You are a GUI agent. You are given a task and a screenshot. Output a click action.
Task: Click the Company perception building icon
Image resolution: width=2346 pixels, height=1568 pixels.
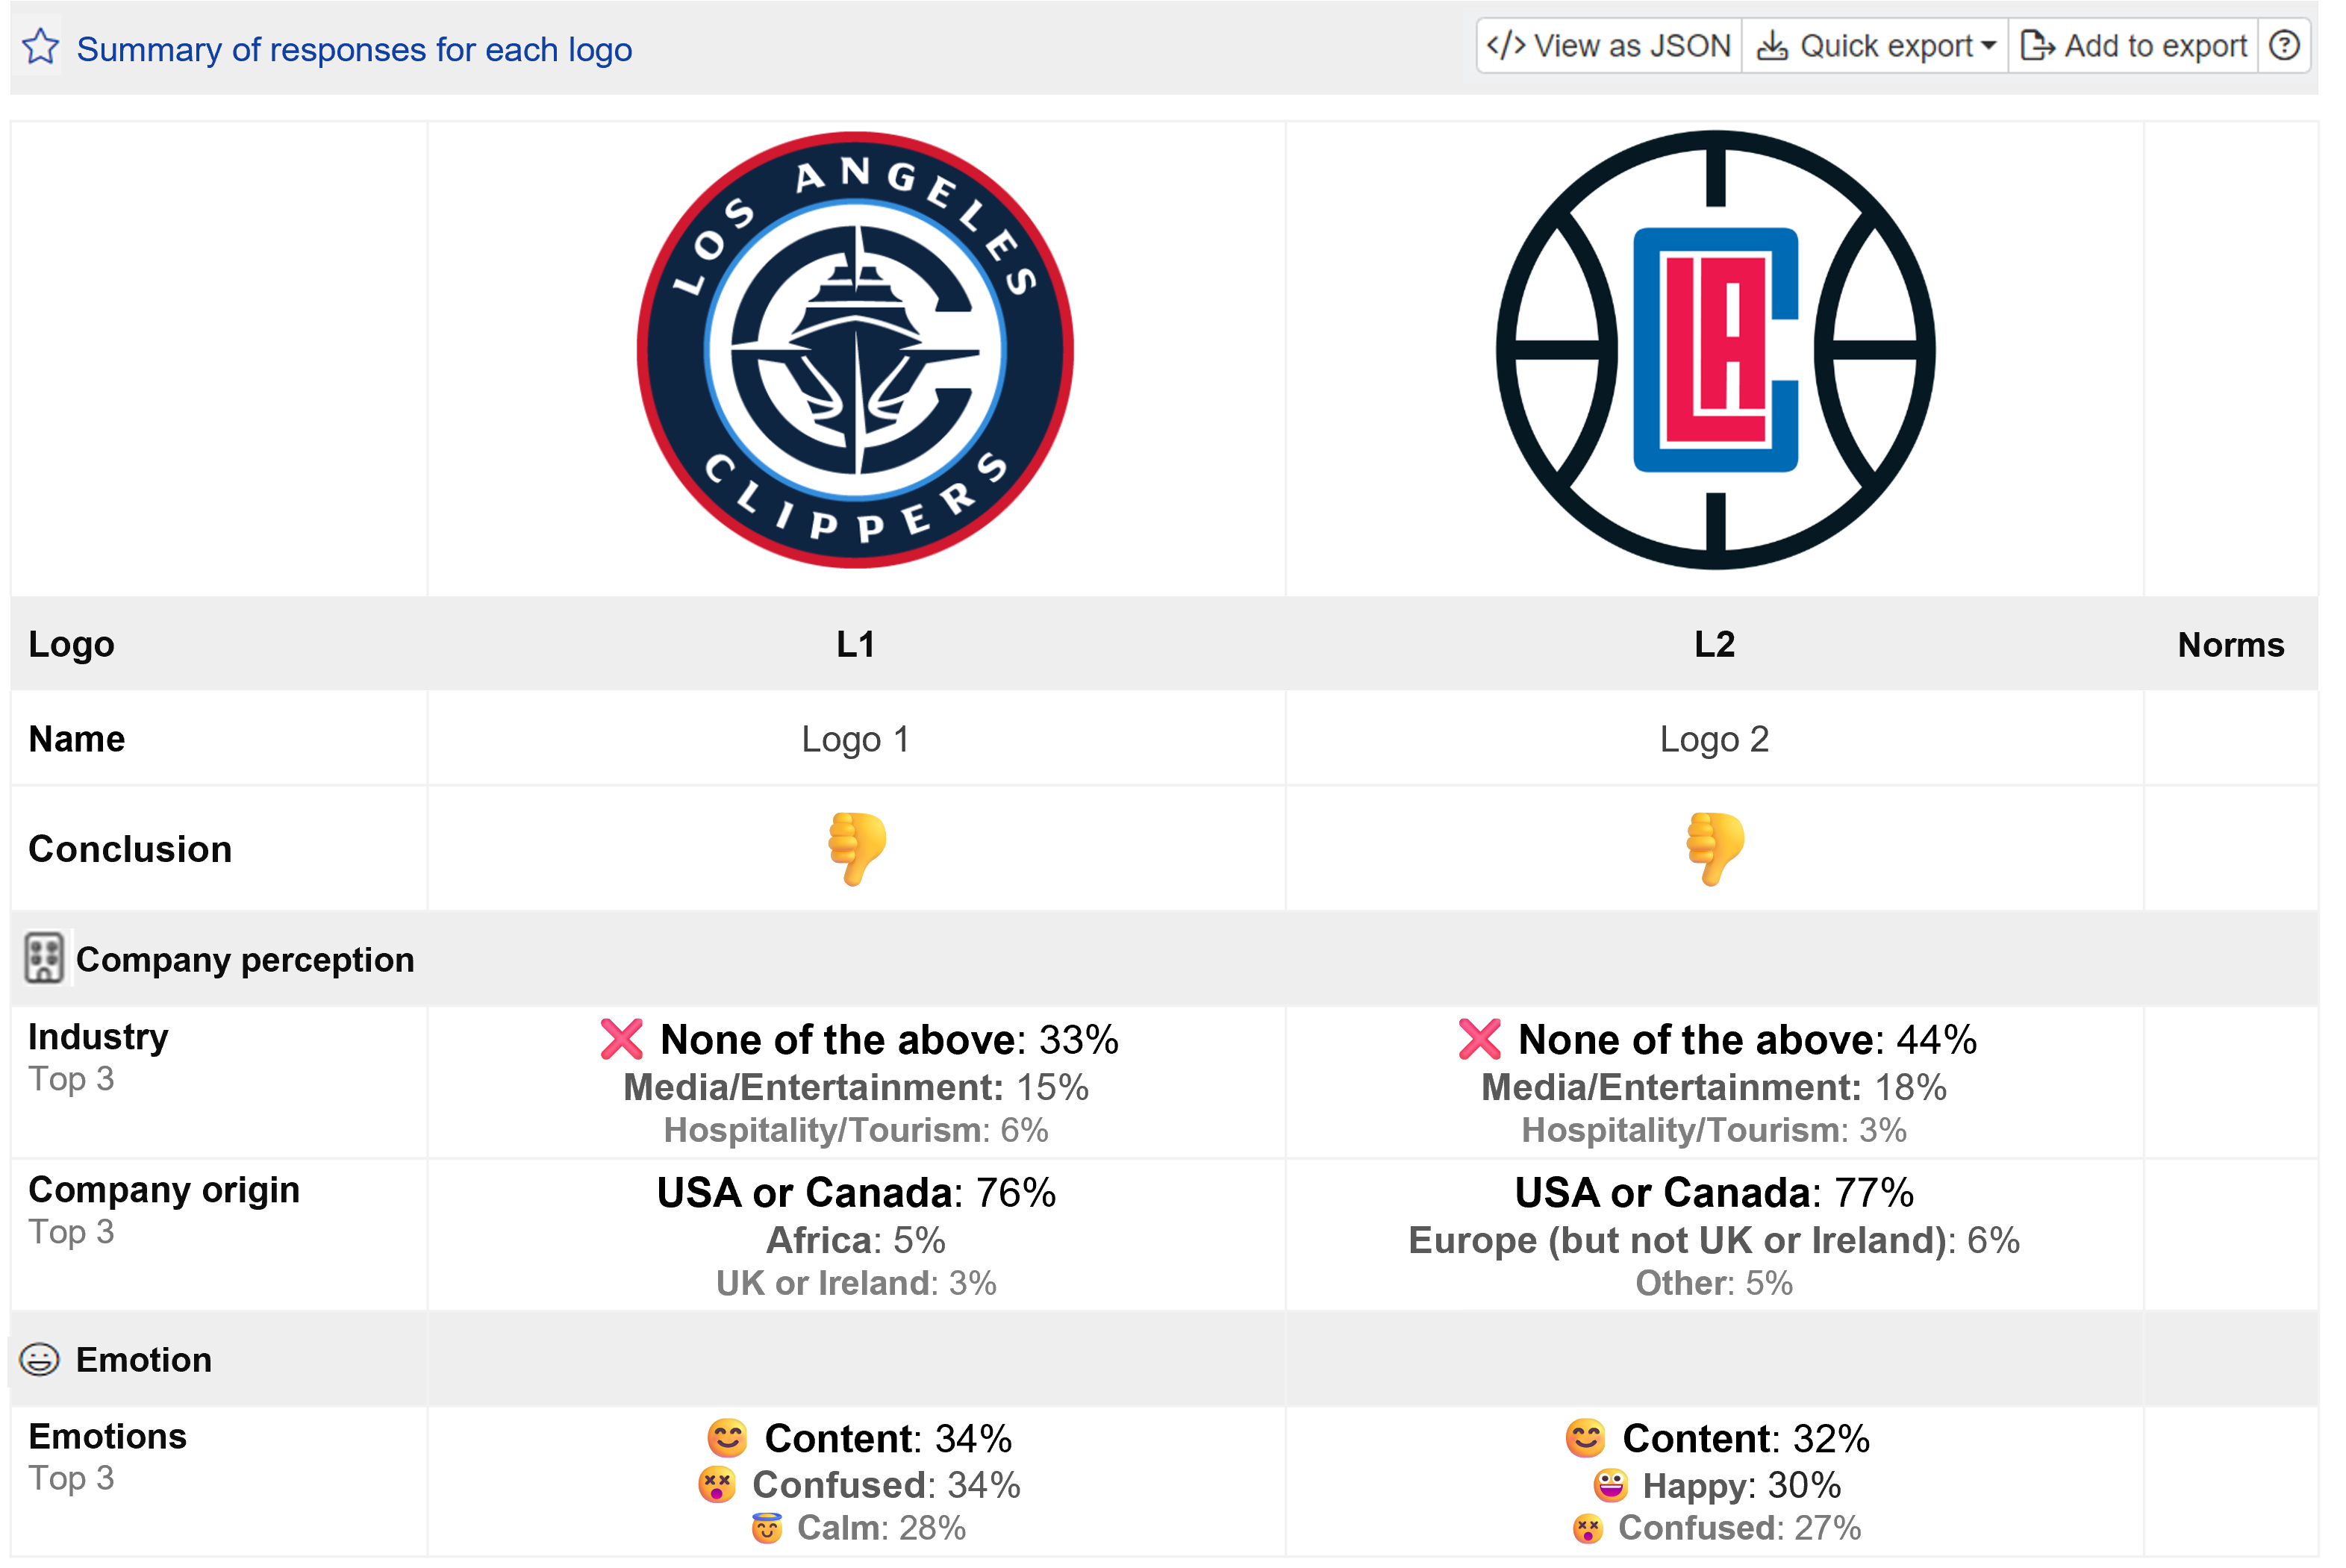44,958
